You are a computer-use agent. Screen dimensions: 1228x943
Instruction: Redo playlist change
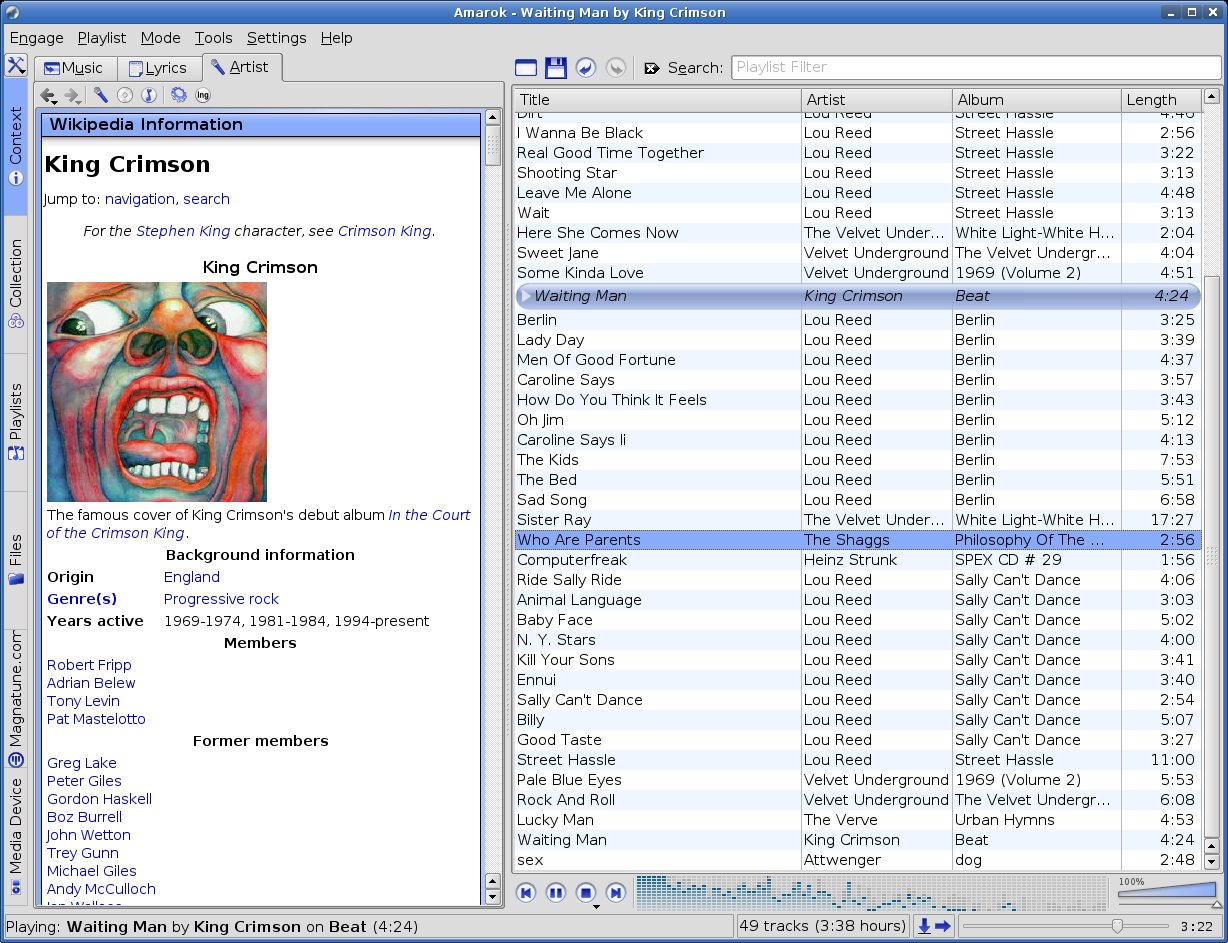tap(616, 68)
